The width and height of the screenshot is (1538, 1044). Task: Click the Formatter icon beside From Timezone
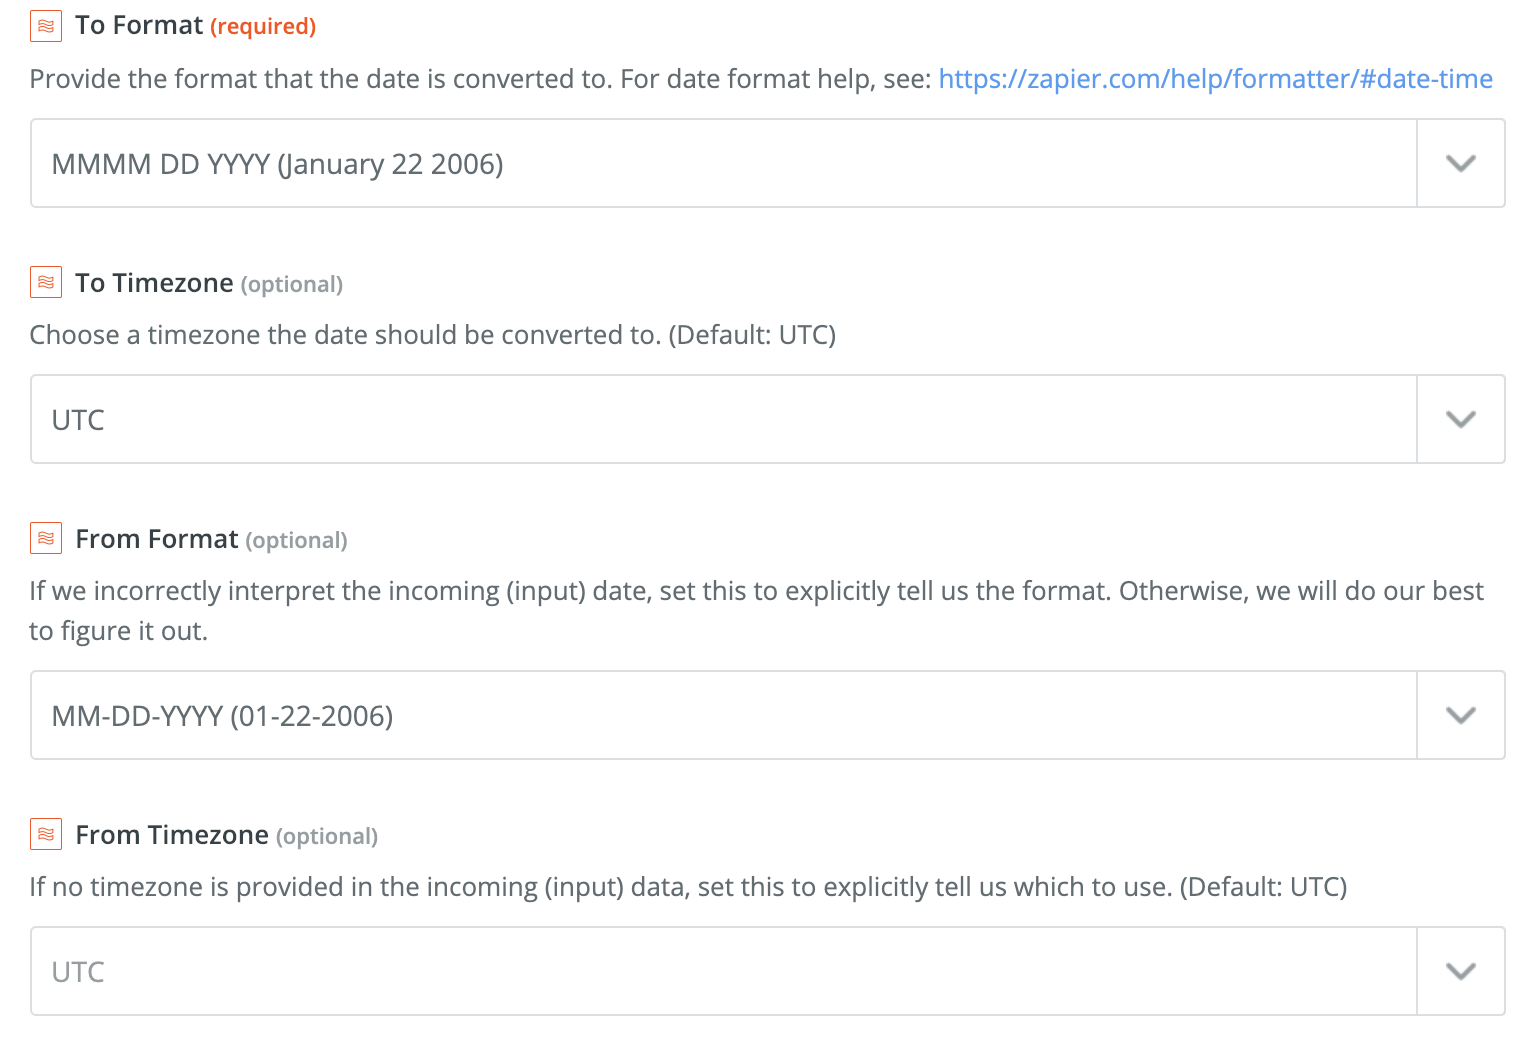(46, 835)
